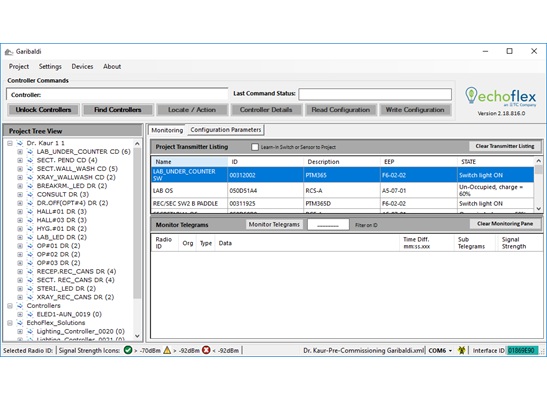Click the HYG.#01 DR node icon
The height and width of the screenshot is (400, 547).
pos(30,229)
